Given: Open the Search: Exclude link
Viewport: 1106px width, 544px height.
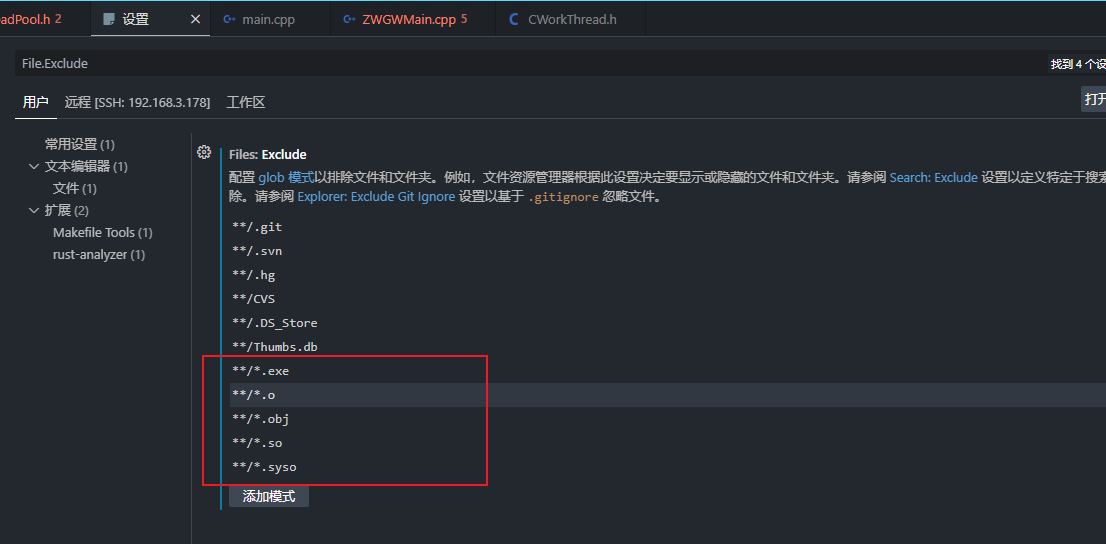Looking at the screenshot, I should click(x=934, y=178).
